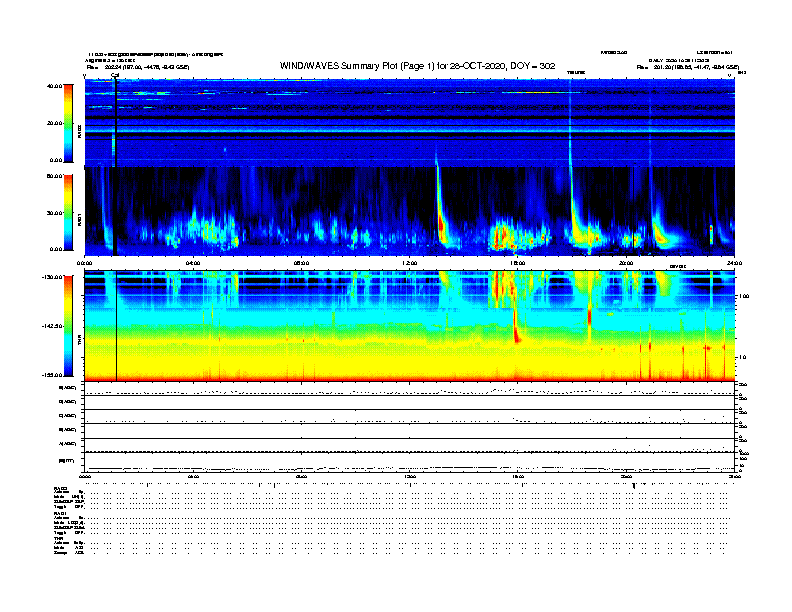Image resolution: width=792 pixels, height=612 pixels.
Task: Click the 24:00 tick label under the RAD1 panel
Action: (x=734, y=263)
